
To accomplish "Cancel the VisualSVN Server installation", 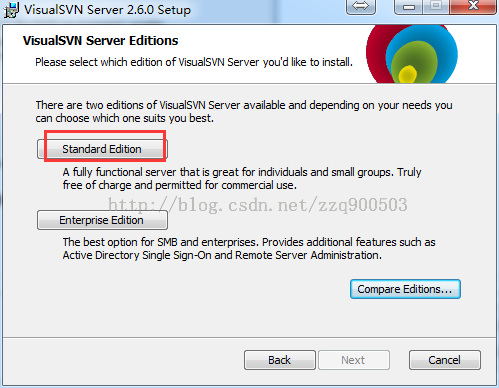I will click(445, 360).
